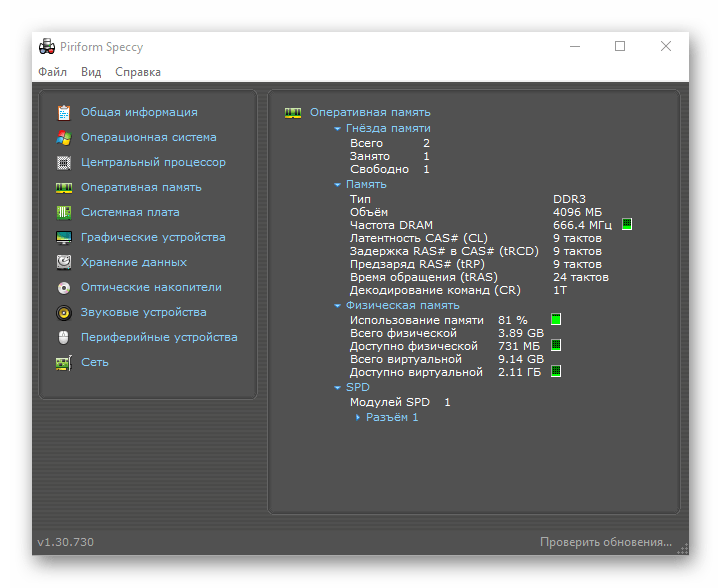Click the Проверить обновления link
The image size is (721, 588).
[606, 542]
